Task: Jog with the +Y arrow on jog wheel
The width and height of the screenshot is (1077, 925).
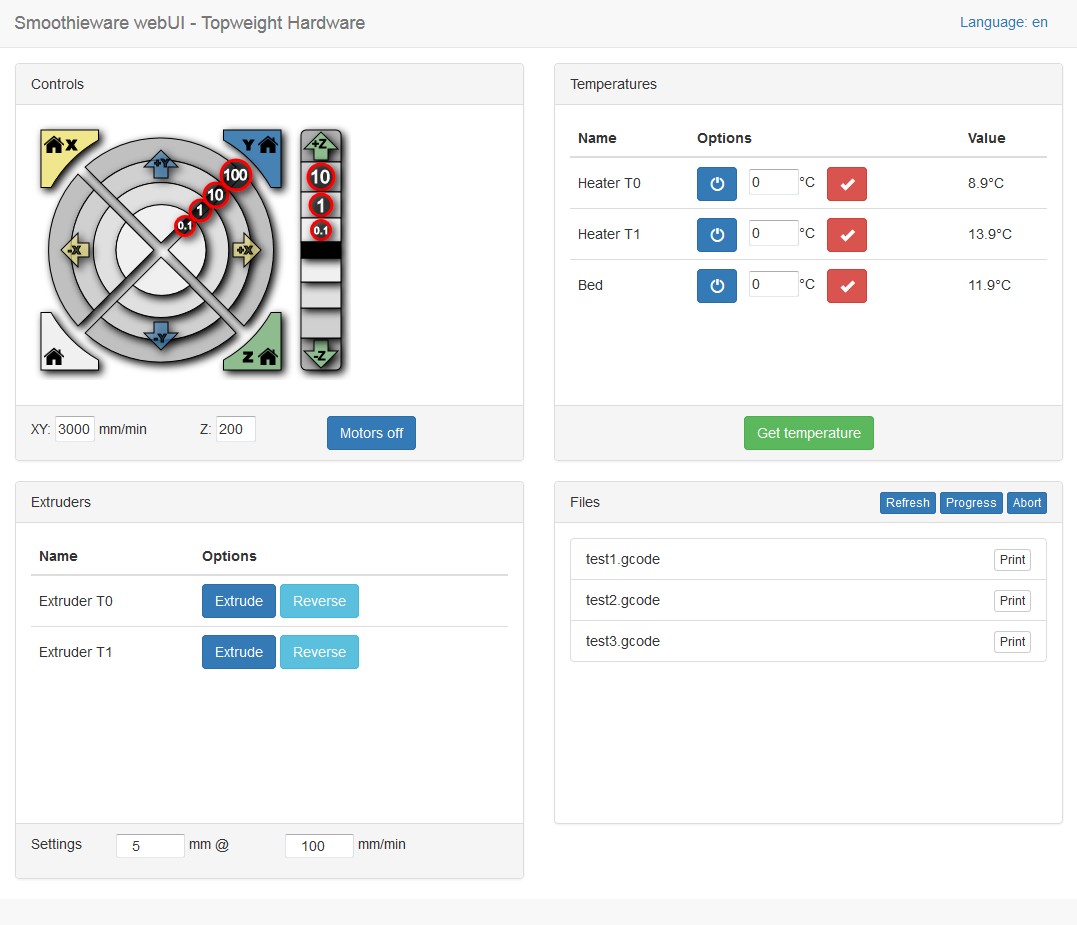Action: (161, 164)
